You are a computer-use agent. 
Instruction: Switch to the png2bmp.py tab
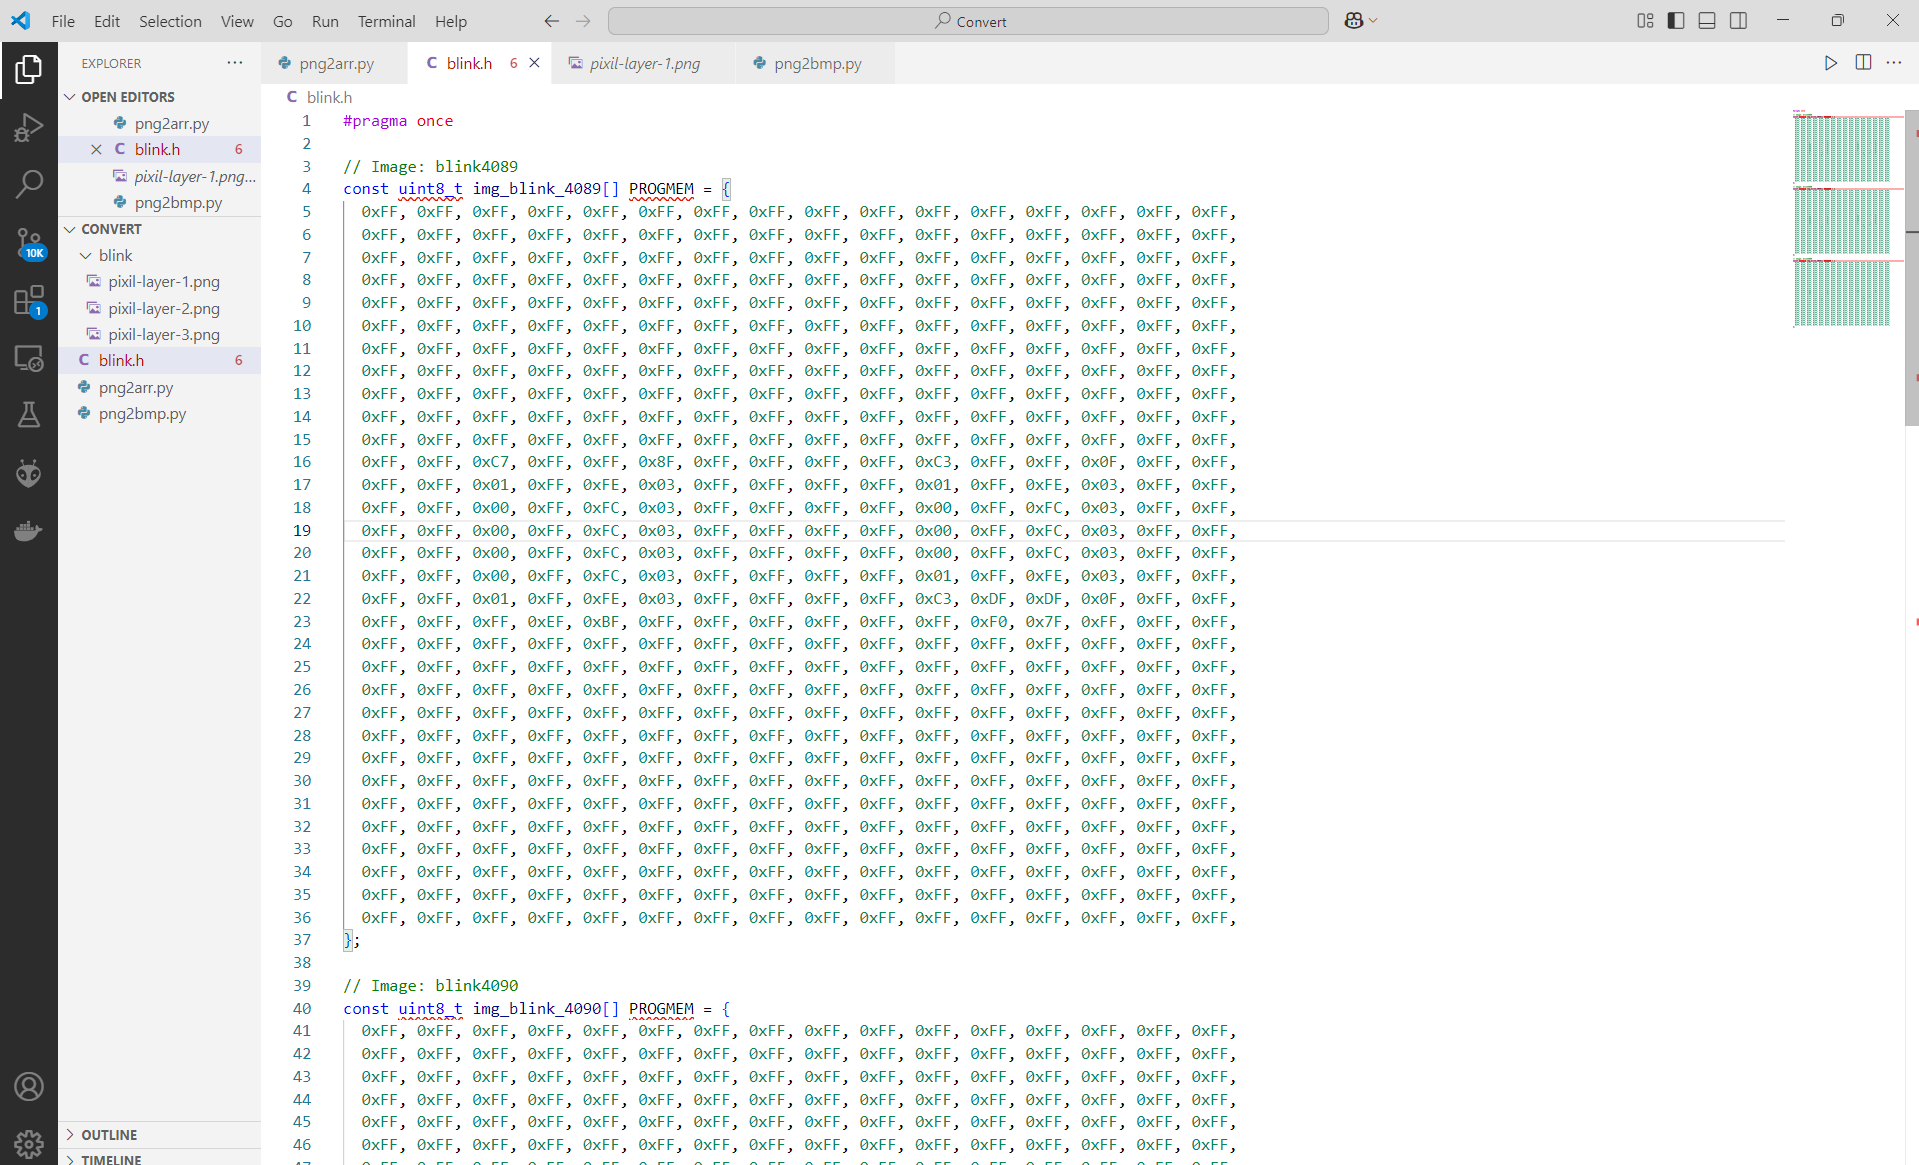[816, 63]
